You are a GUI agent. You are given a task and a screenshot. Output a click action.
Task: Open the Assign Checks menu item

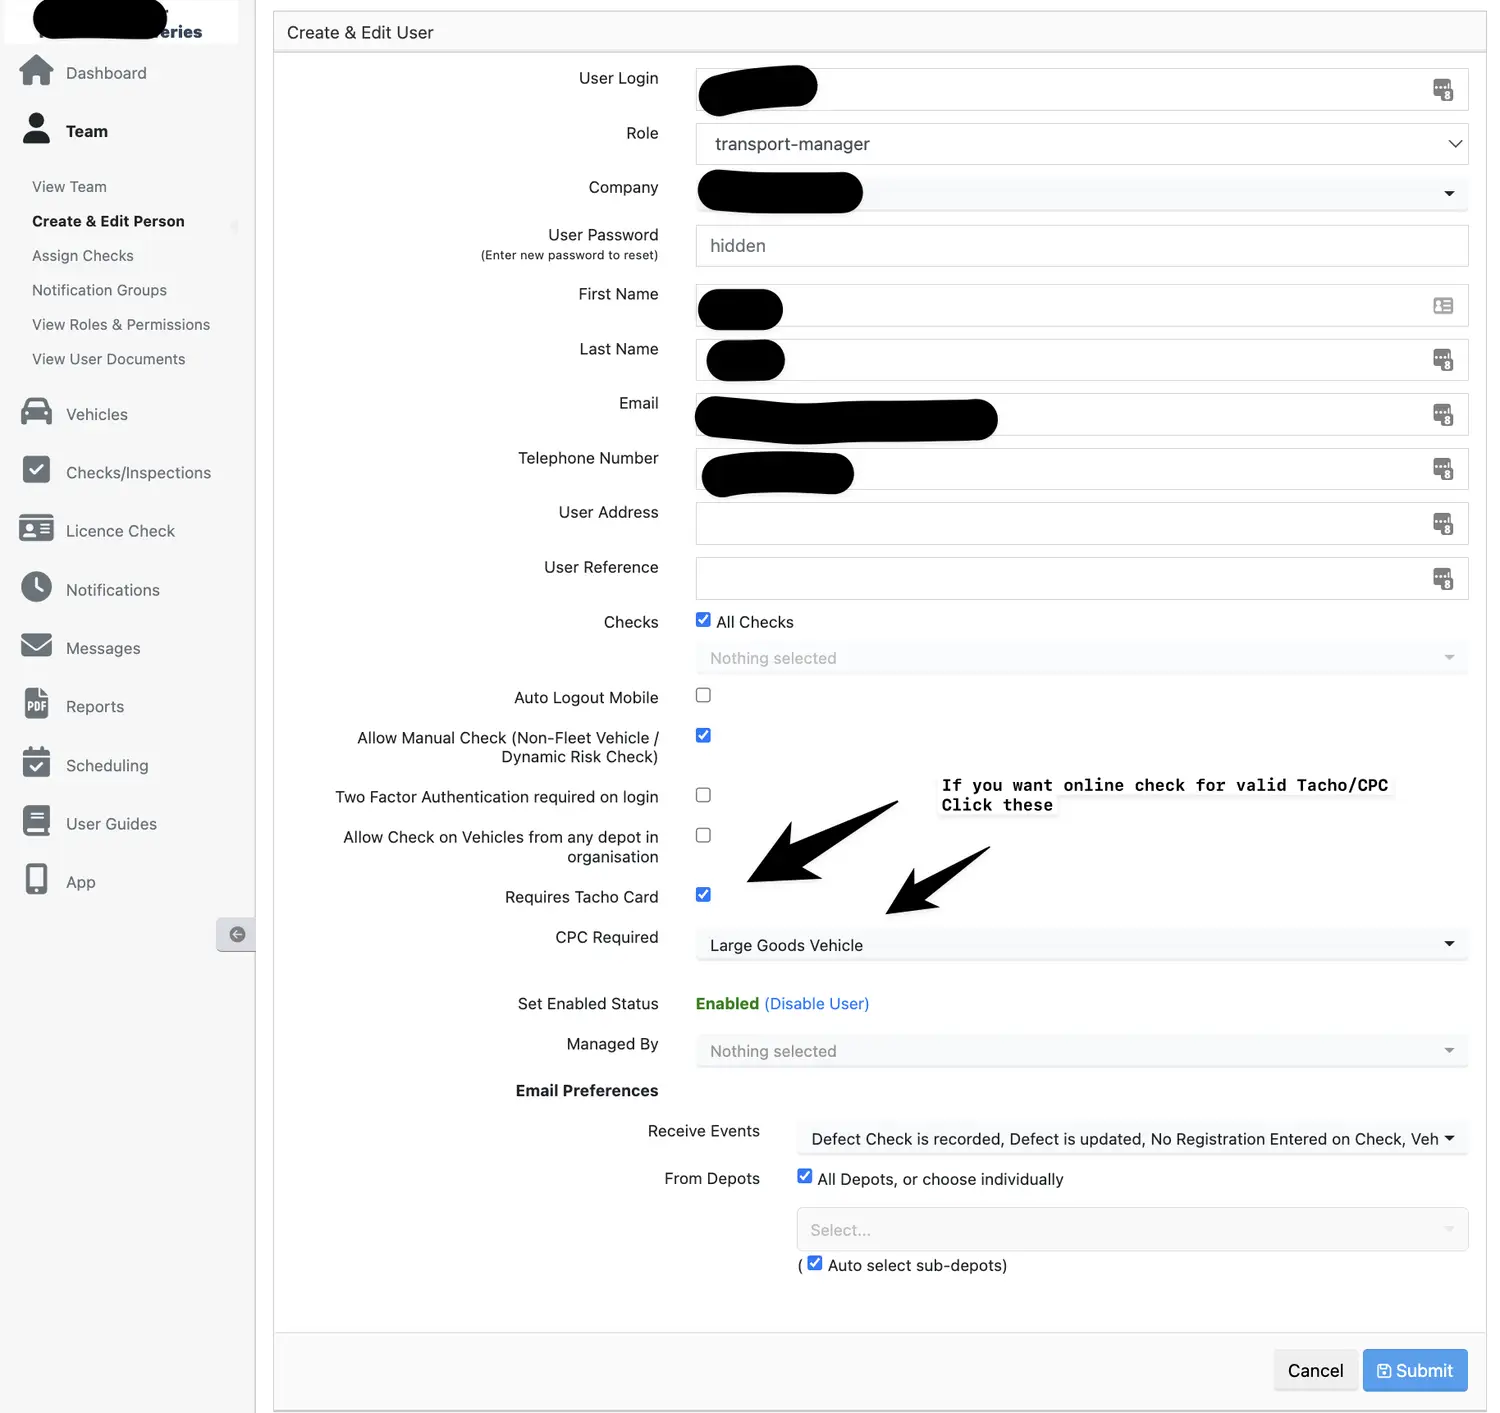[83, 255]
